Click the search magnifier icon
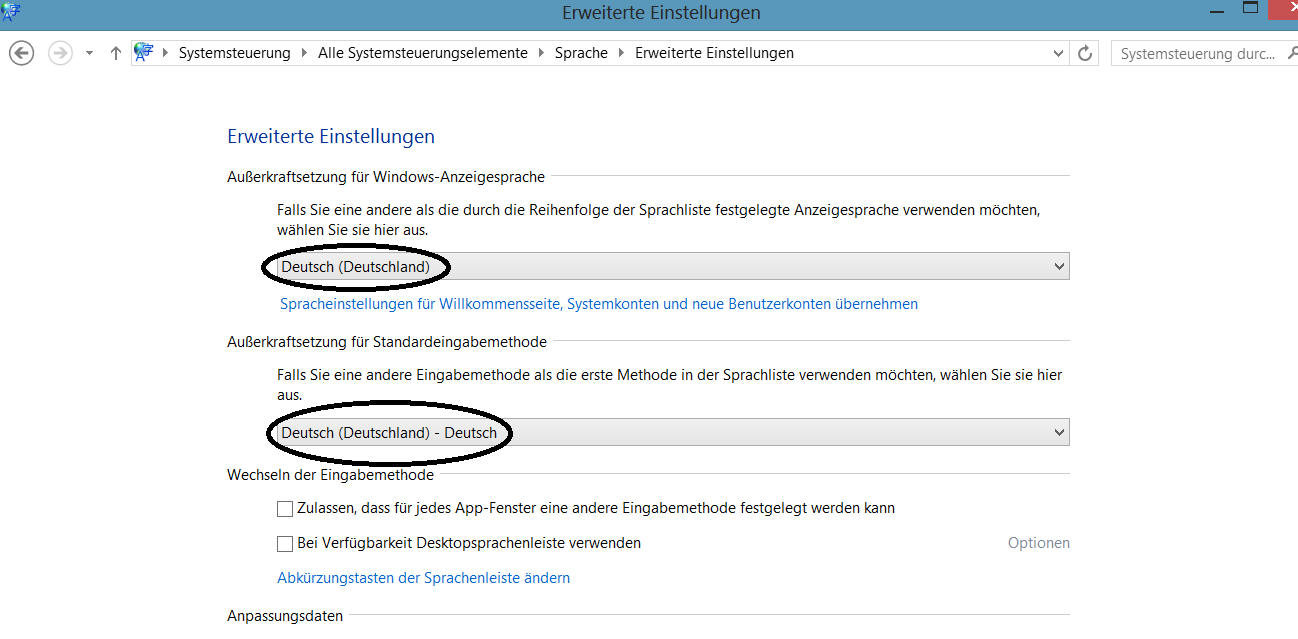 1291,53
